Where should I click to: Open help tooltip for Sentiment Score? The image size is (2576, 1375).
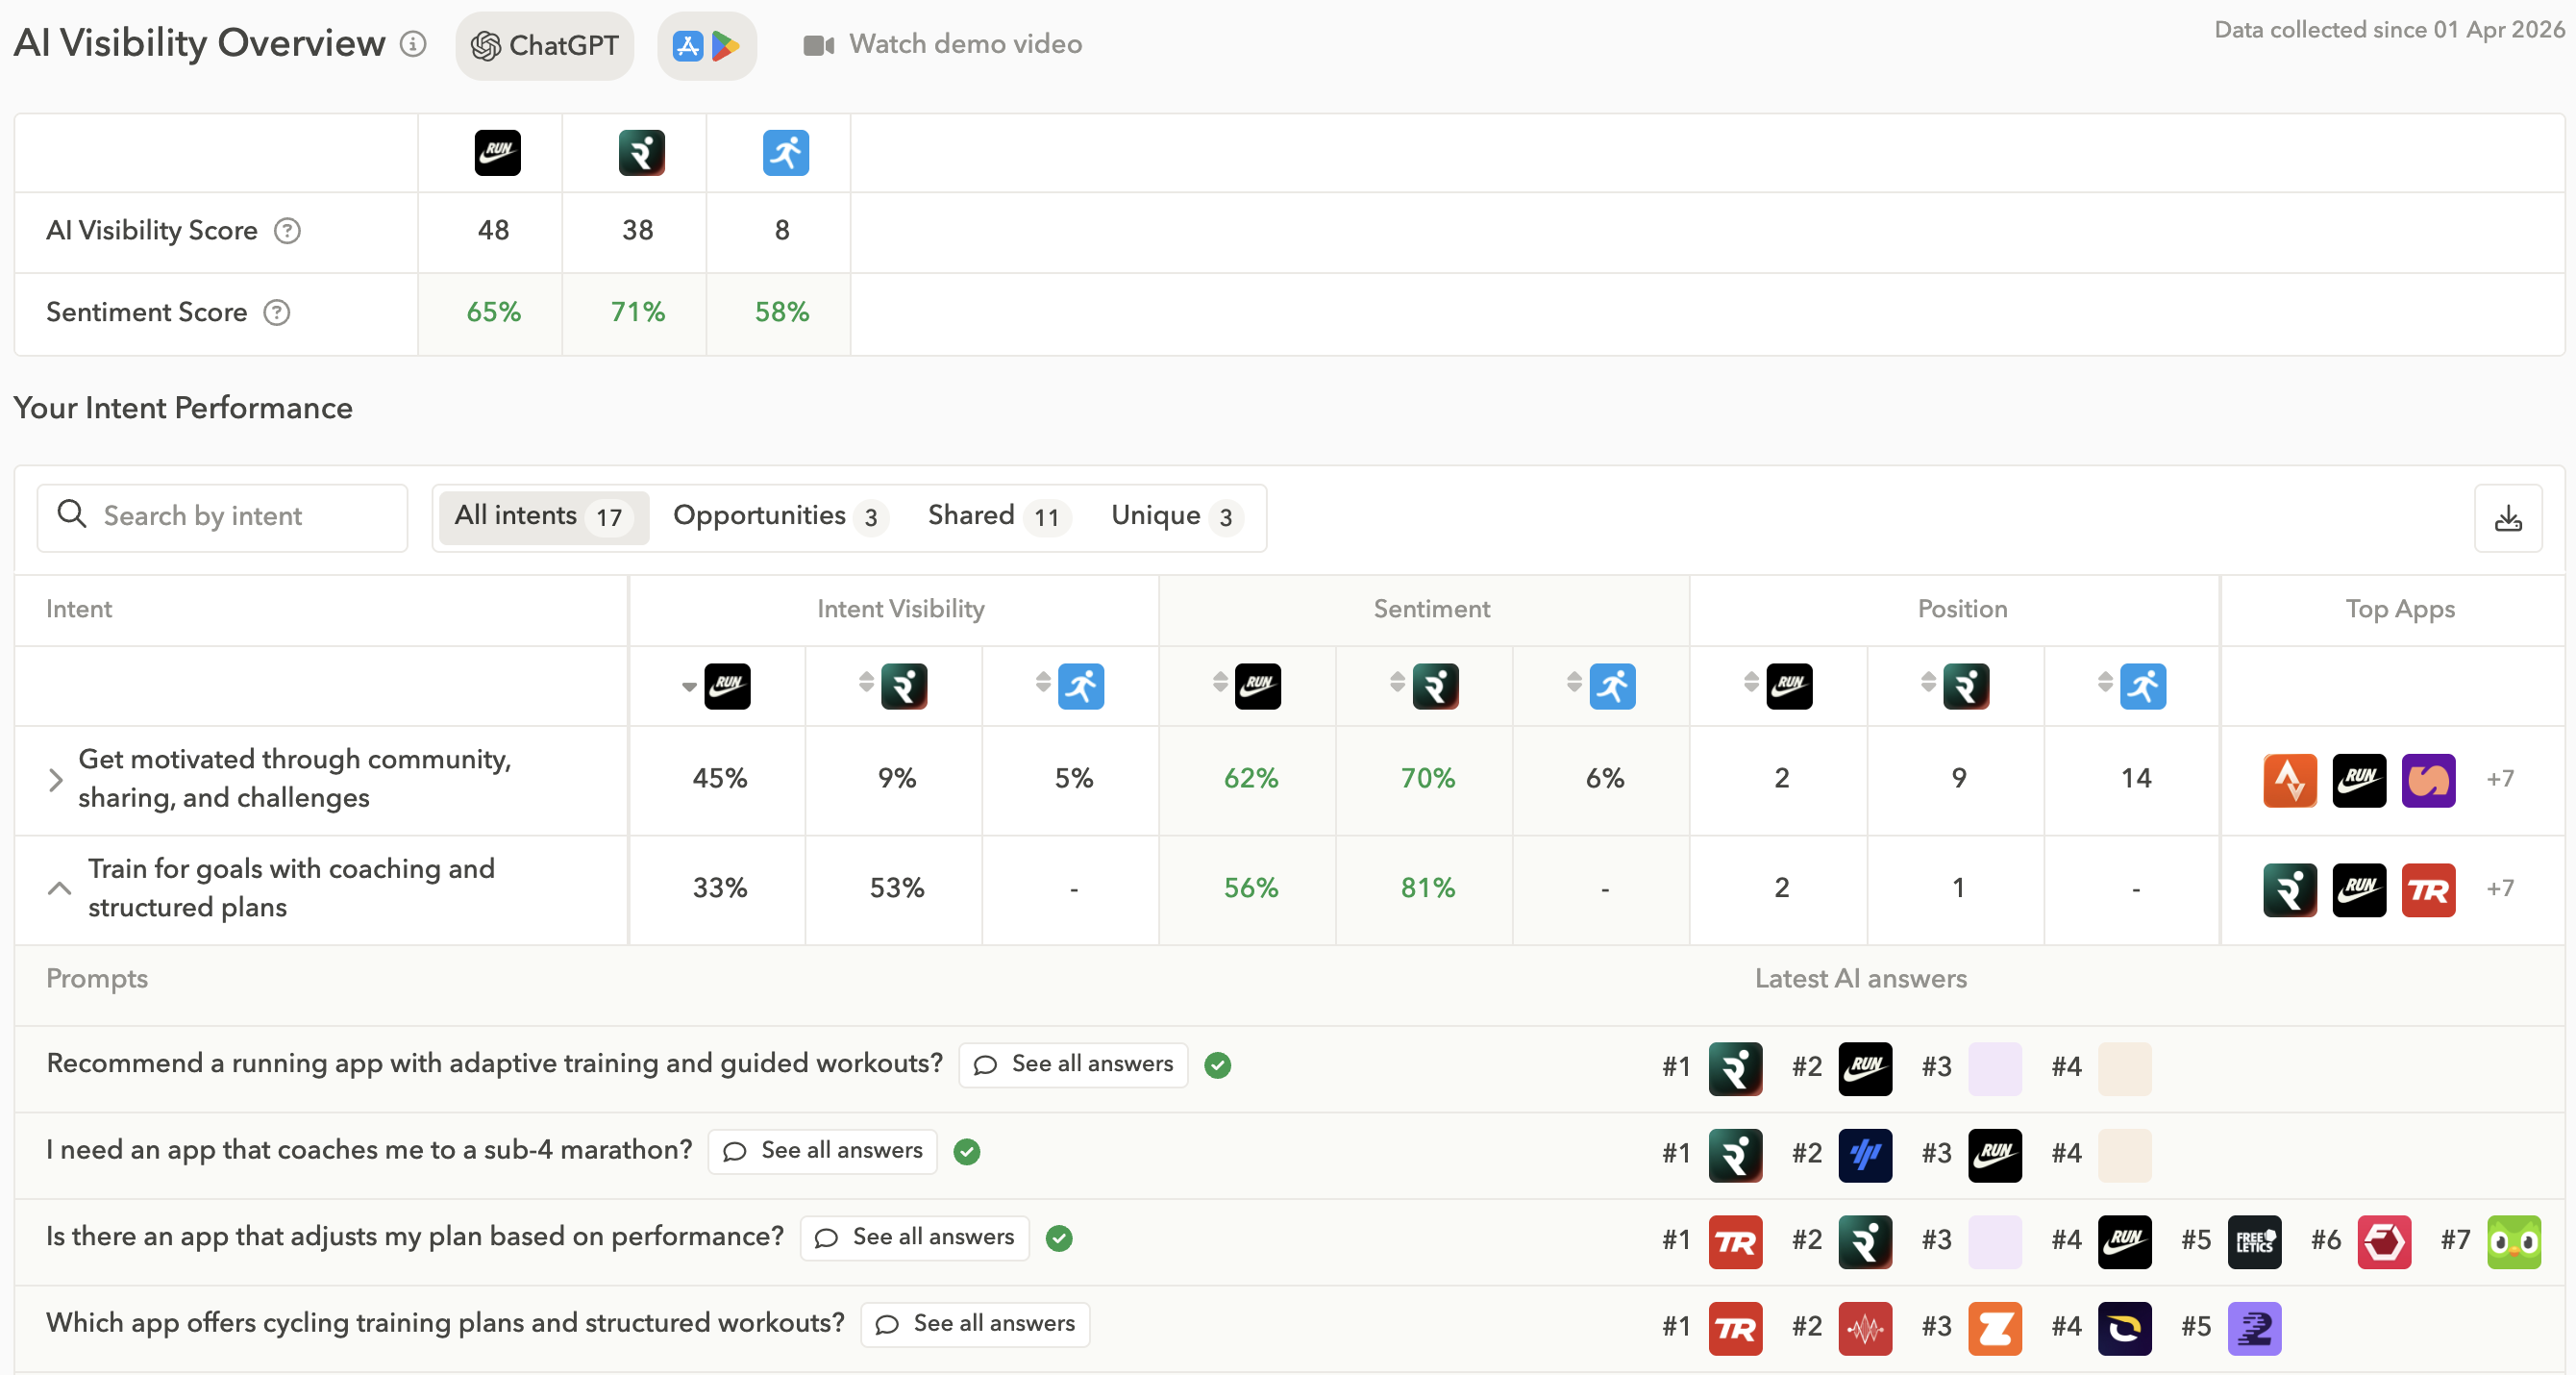(277, 313)
